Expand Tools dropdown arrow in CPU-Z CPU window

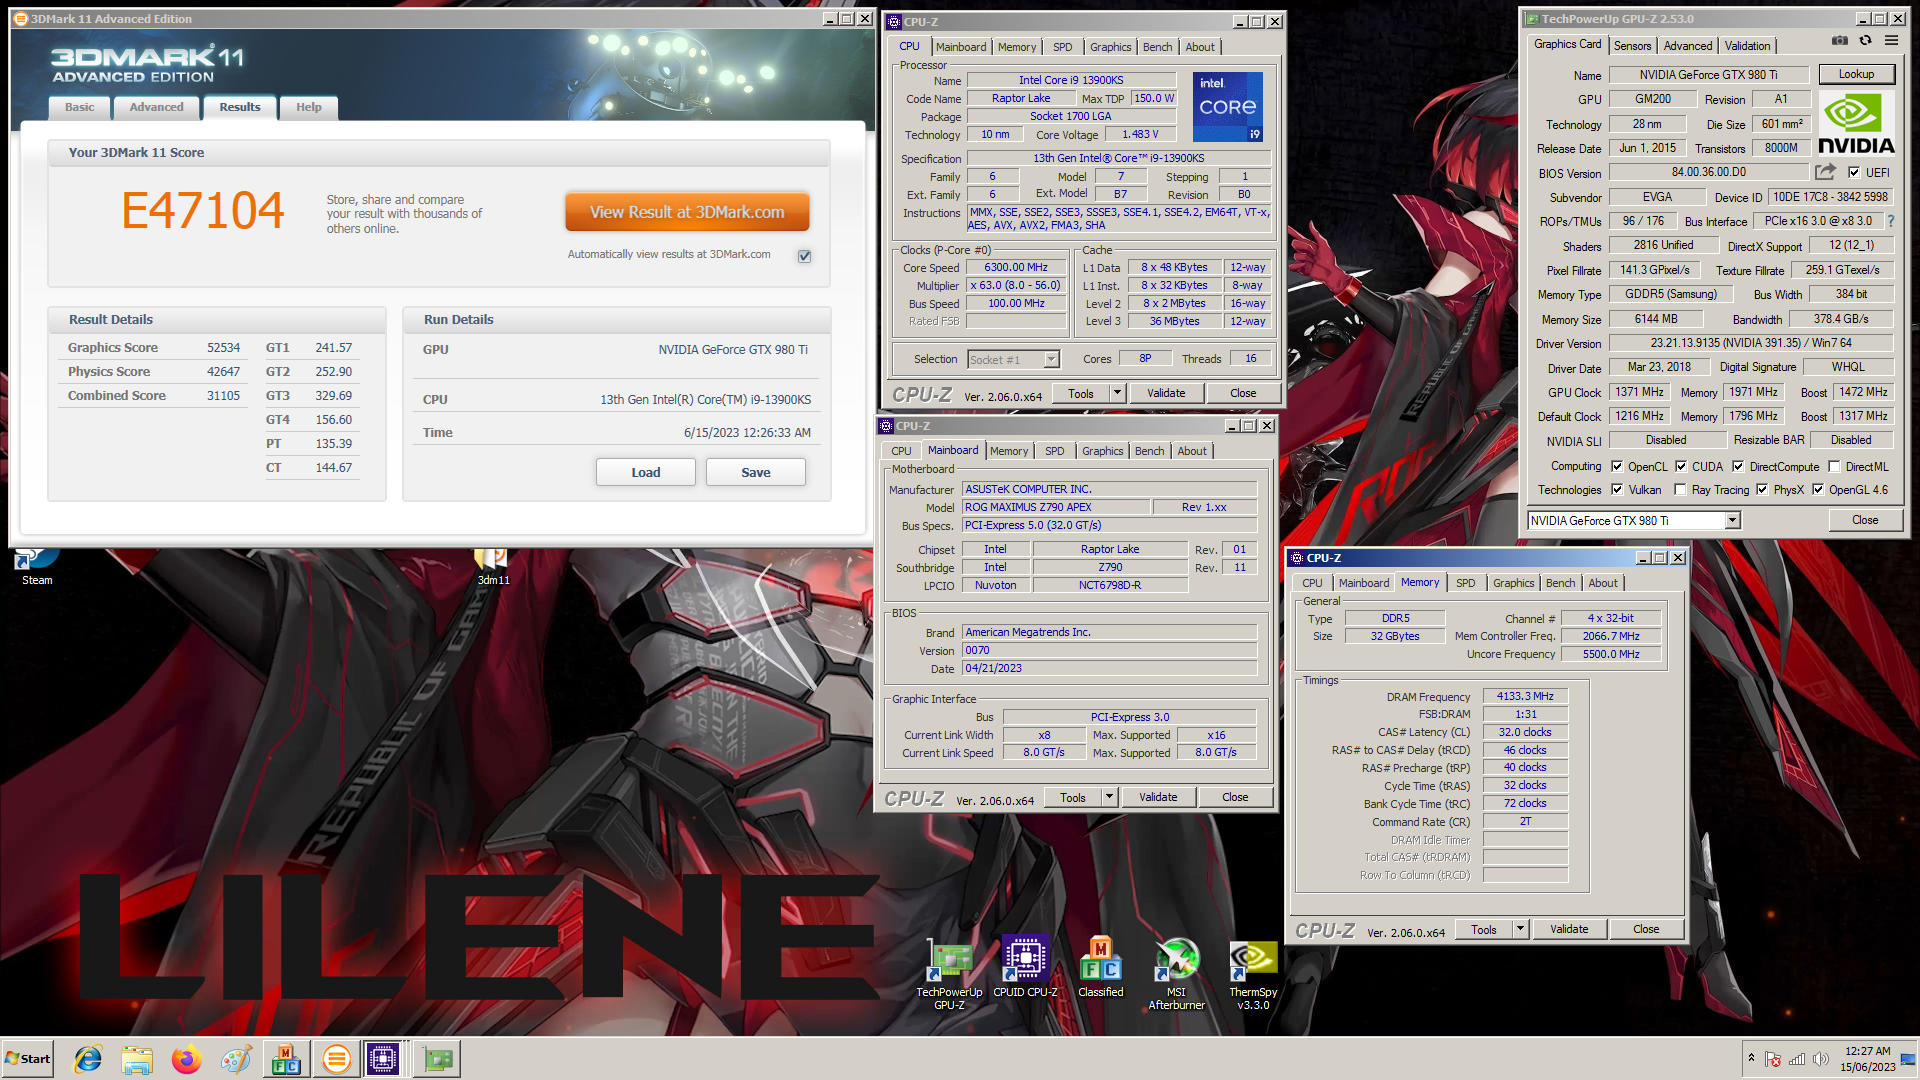pyautogui.click(x=1117, y=393)
